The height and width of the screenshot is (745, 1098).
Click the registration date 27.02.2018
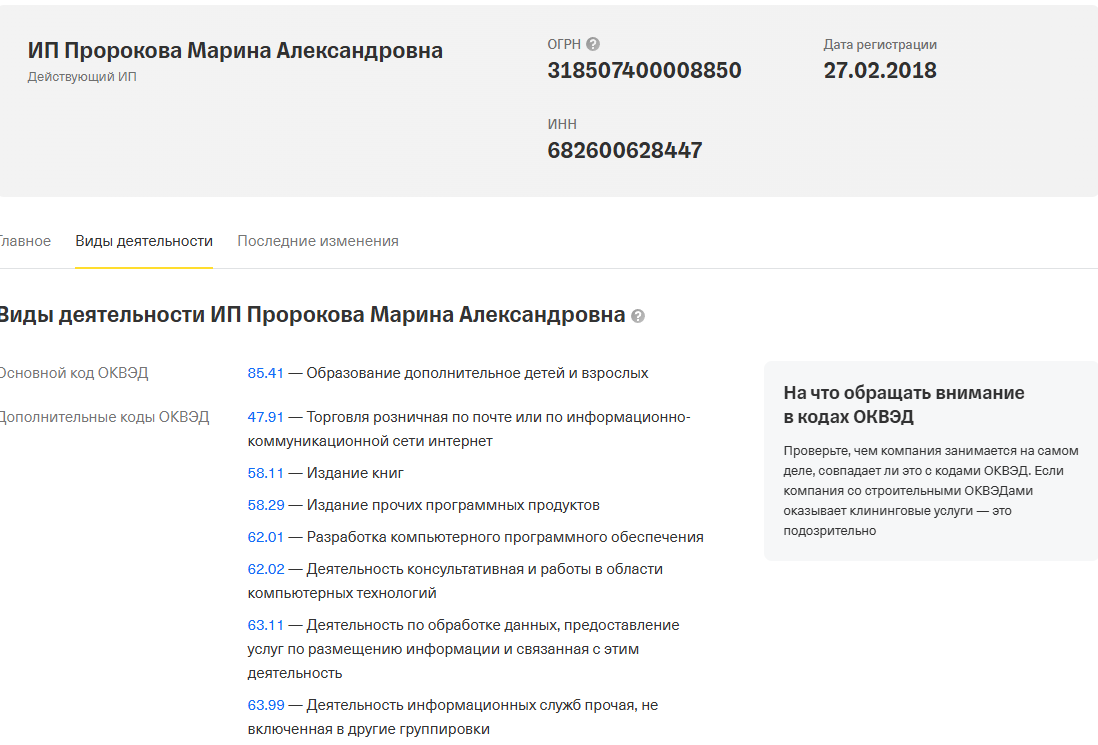(x=880, y=71)
